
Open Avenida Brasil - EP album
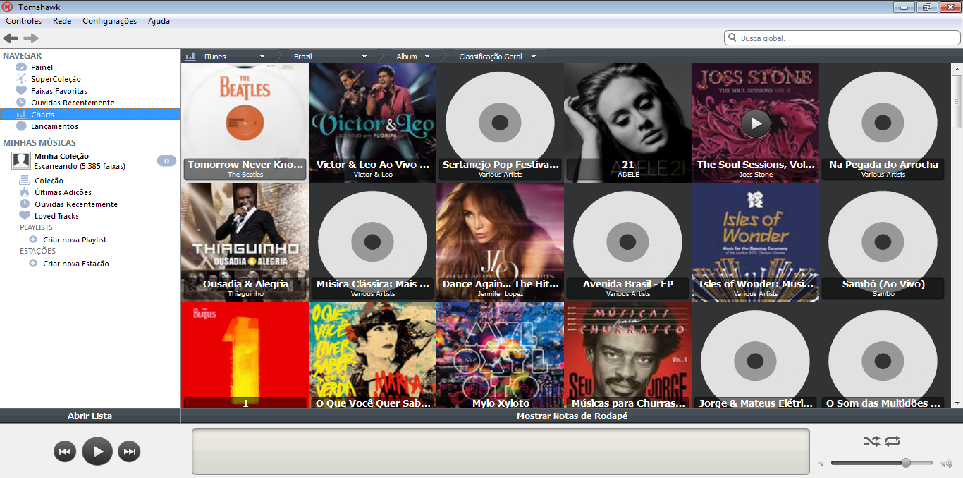[x=627, y=242]
